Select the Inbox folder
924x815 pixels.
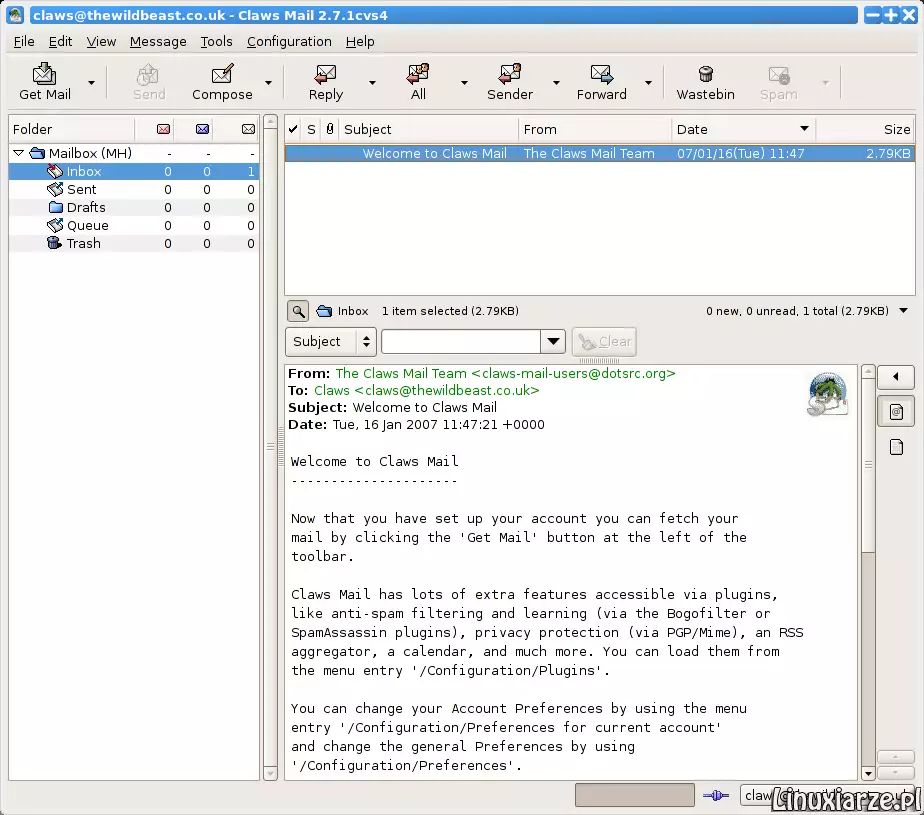(134, 171)
